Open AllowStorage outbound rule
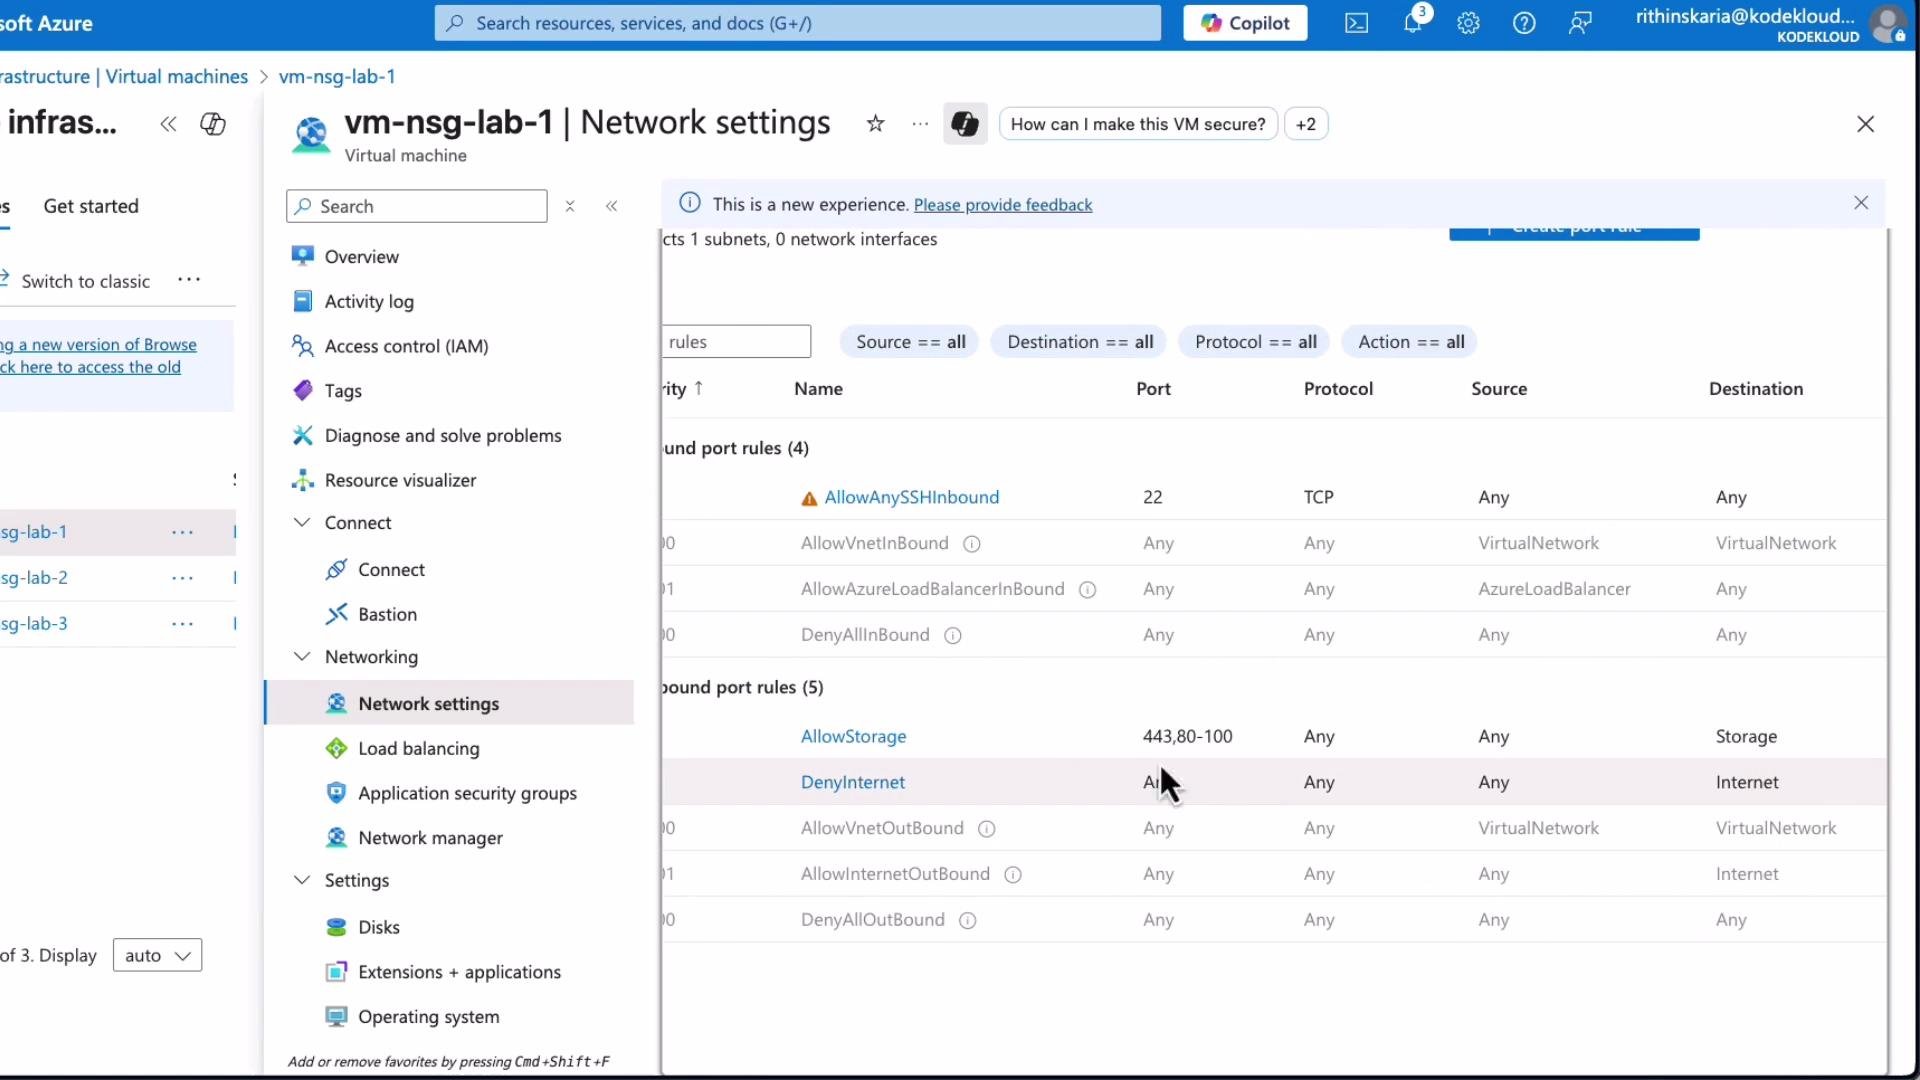This screenshot has height=1080, width=1920. click(x=853, y=737)
